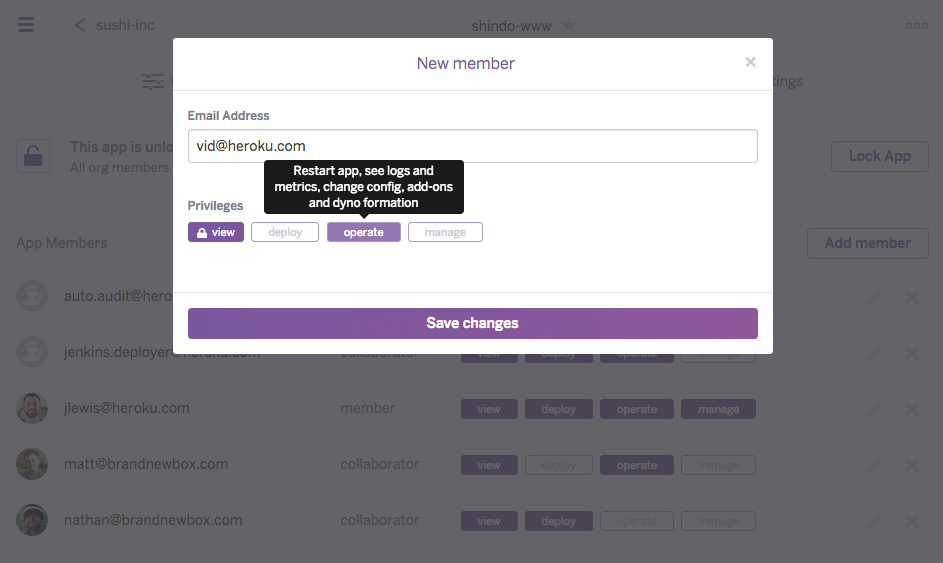Image resolution: width=943 pixels, height=563 pixels.
Task: Click the Lock App button
Action: 879,156
